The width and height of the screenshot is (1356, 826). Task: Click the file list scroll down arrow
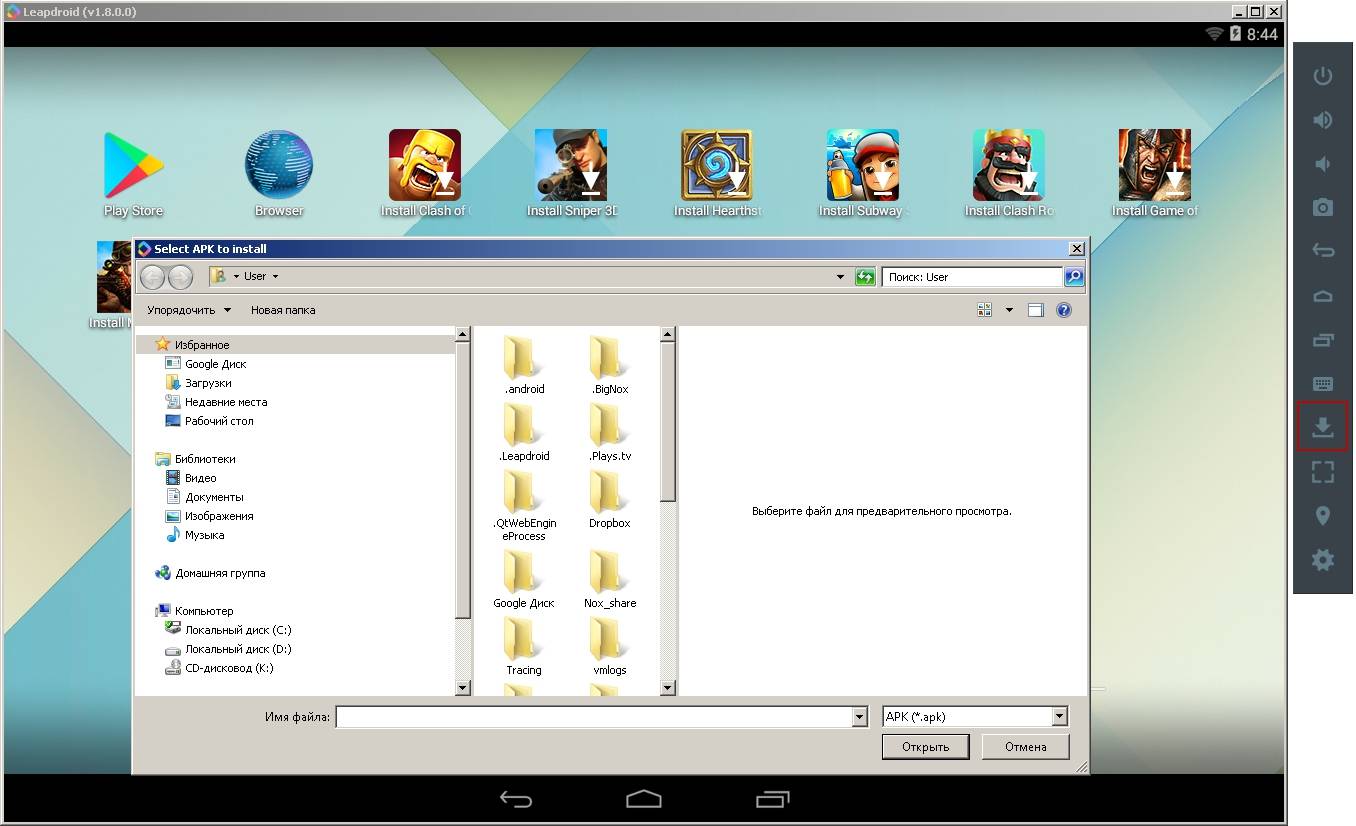tap(668, 687)
